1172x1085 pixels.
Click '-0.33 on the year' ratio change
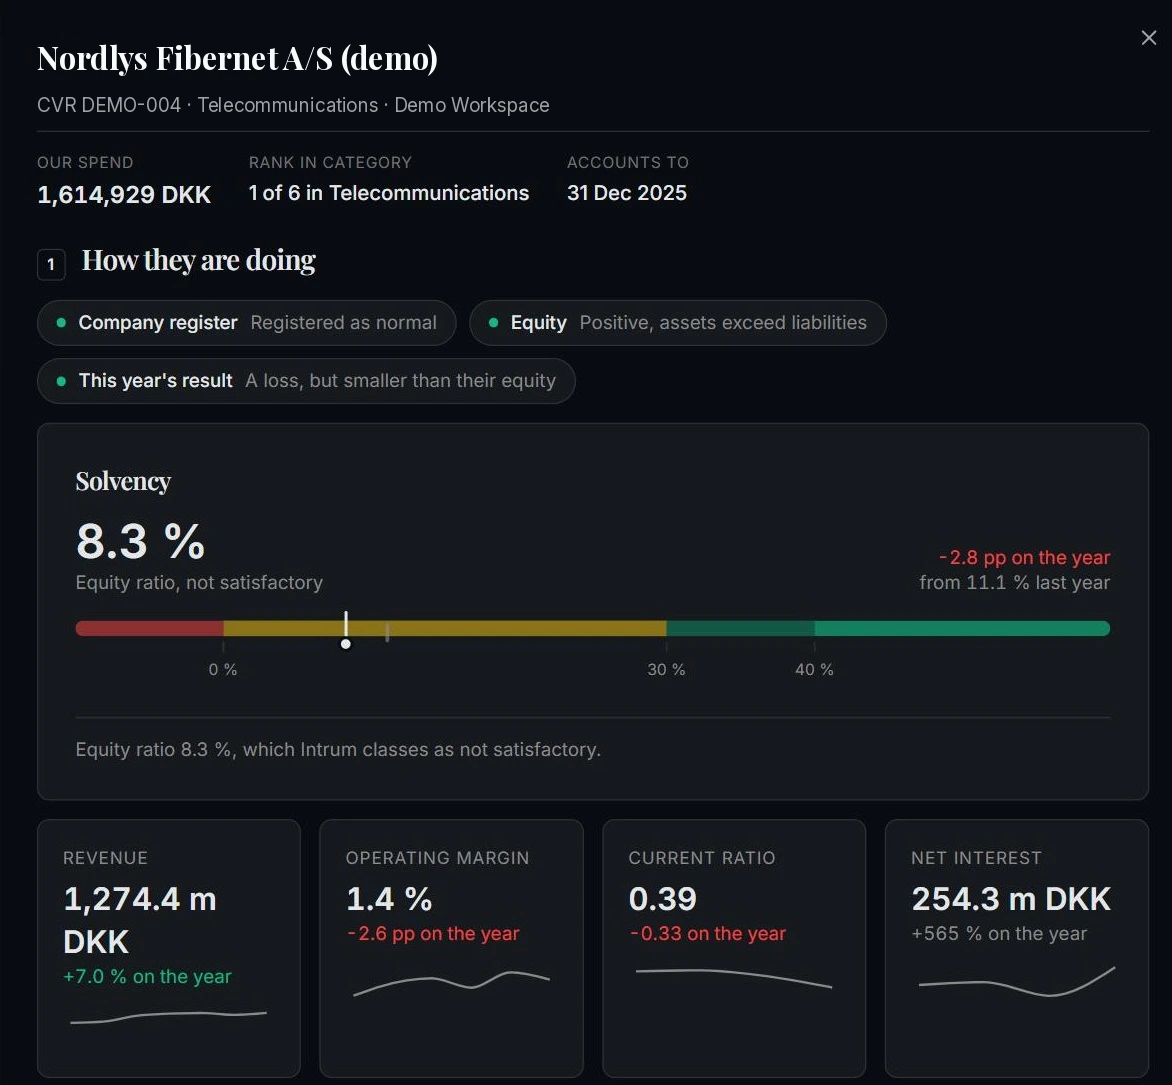[707, 933]
